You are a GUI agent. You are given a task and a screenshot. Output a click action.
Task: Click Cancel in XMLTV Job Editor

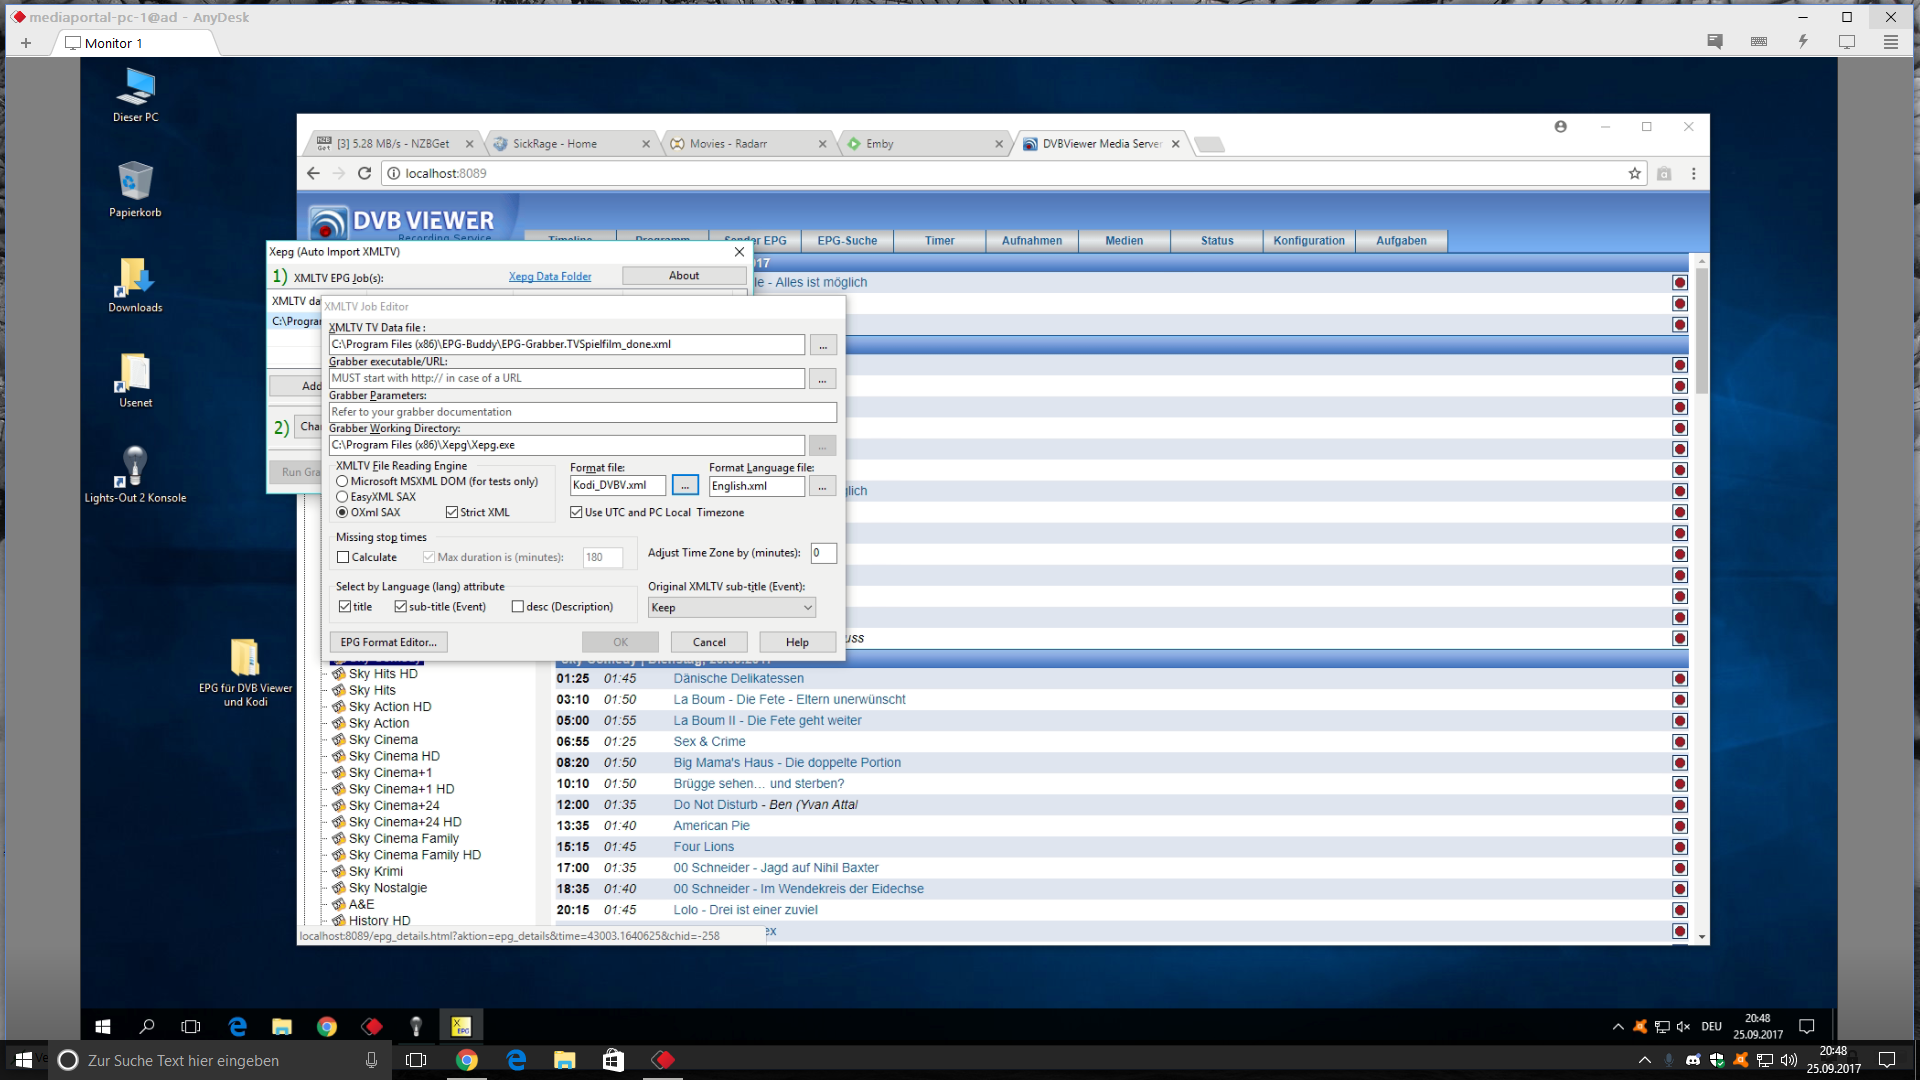[709, 643]
